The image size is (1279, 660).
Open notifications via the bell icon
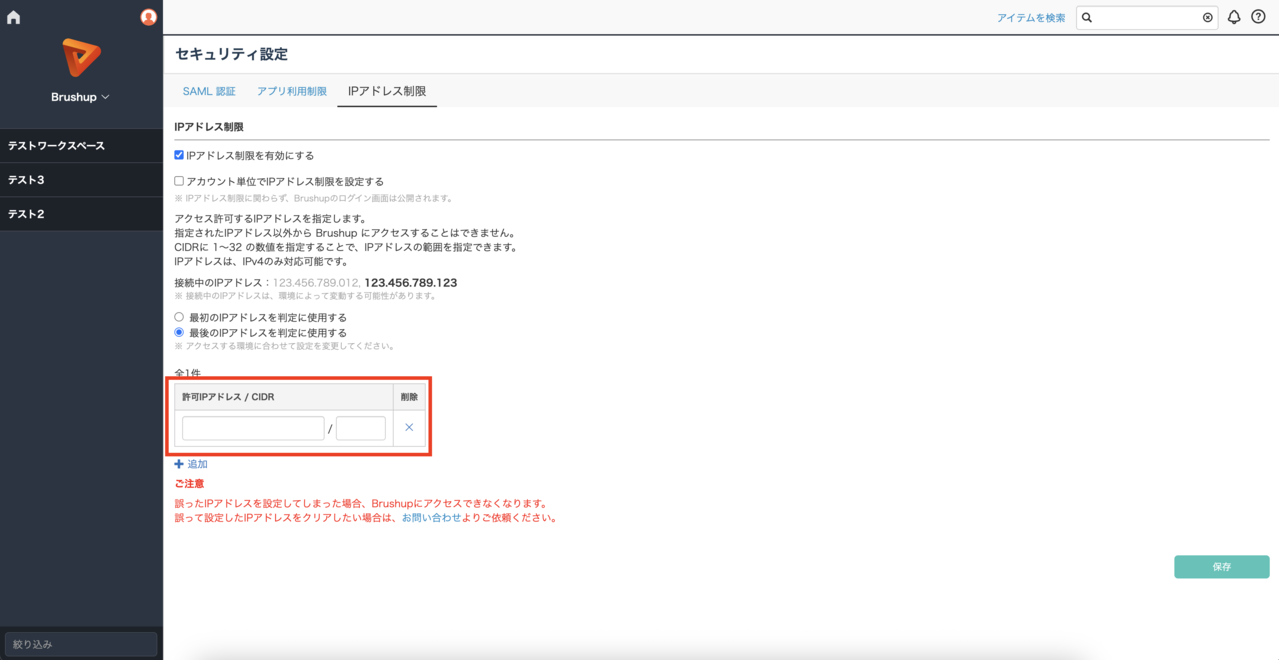click(x=1233, y=17)
